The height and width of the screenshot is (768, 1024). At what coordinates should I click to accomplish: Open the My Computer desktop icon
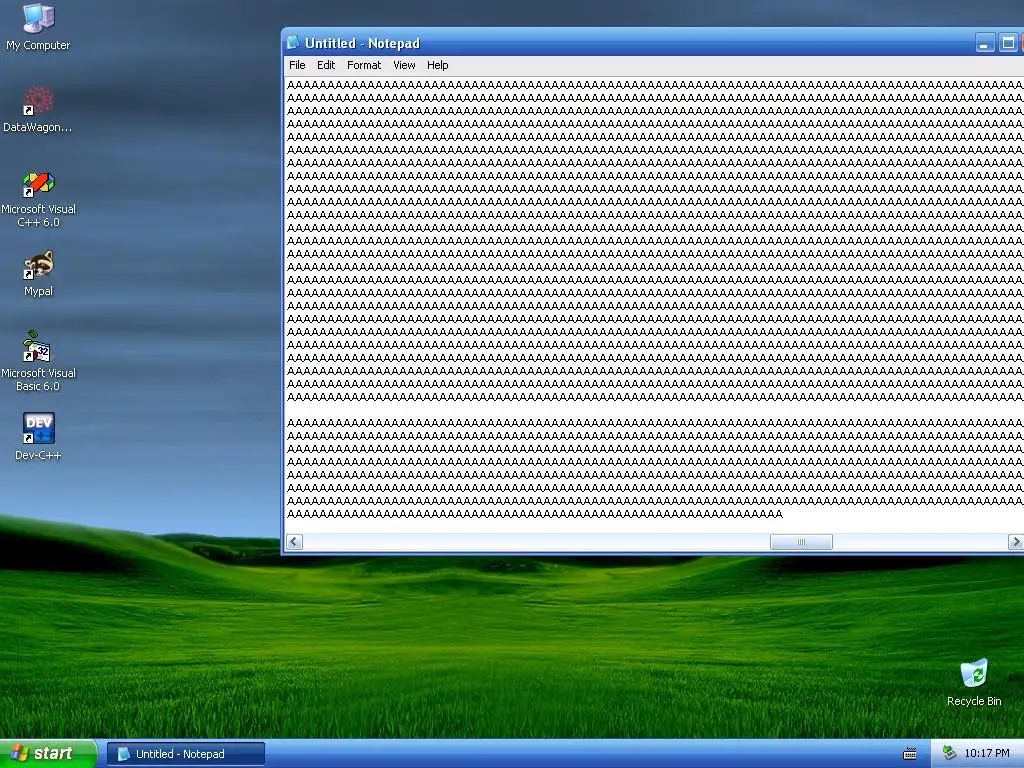point(38,26)
